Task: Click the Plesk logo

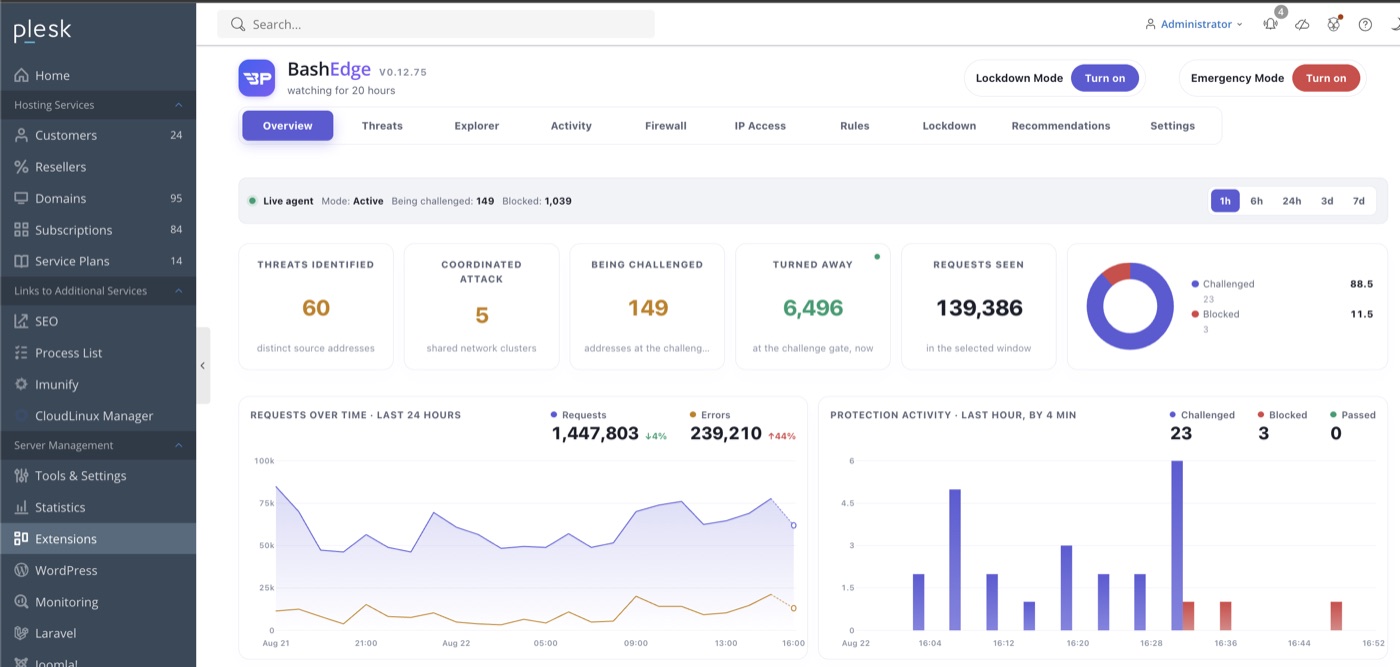Action: pyautogui.click(x=42, y=30)
